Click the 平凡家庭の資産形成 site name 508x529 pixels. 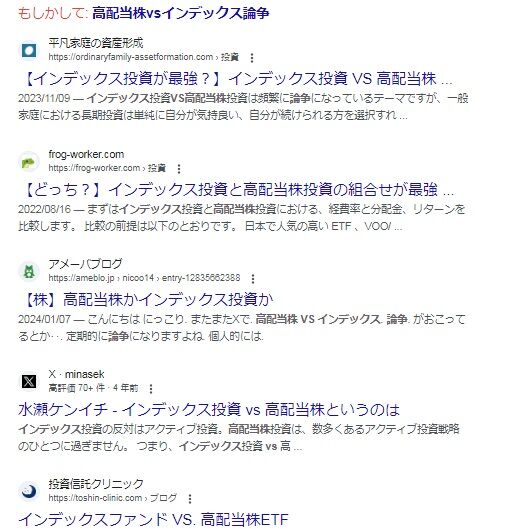[96, 43]
